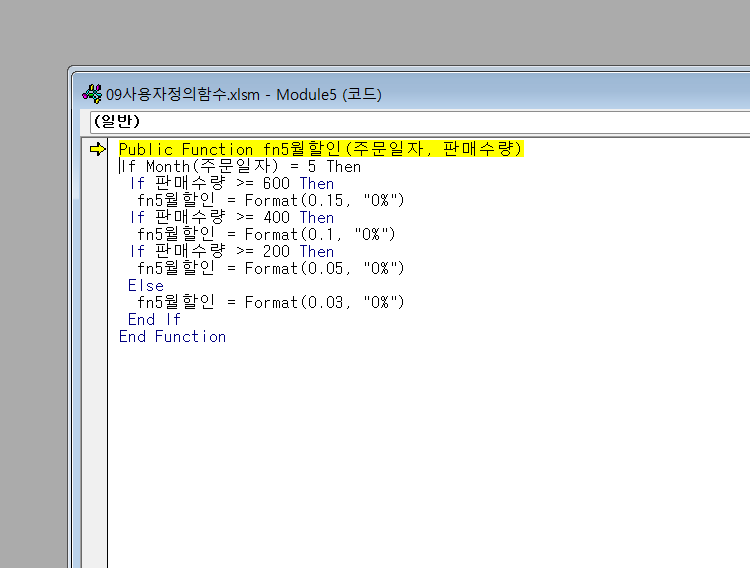This screenshot has width=750, height=568.
Task: Click margin indicator bar beside End Function
Action: pos(95,337)
